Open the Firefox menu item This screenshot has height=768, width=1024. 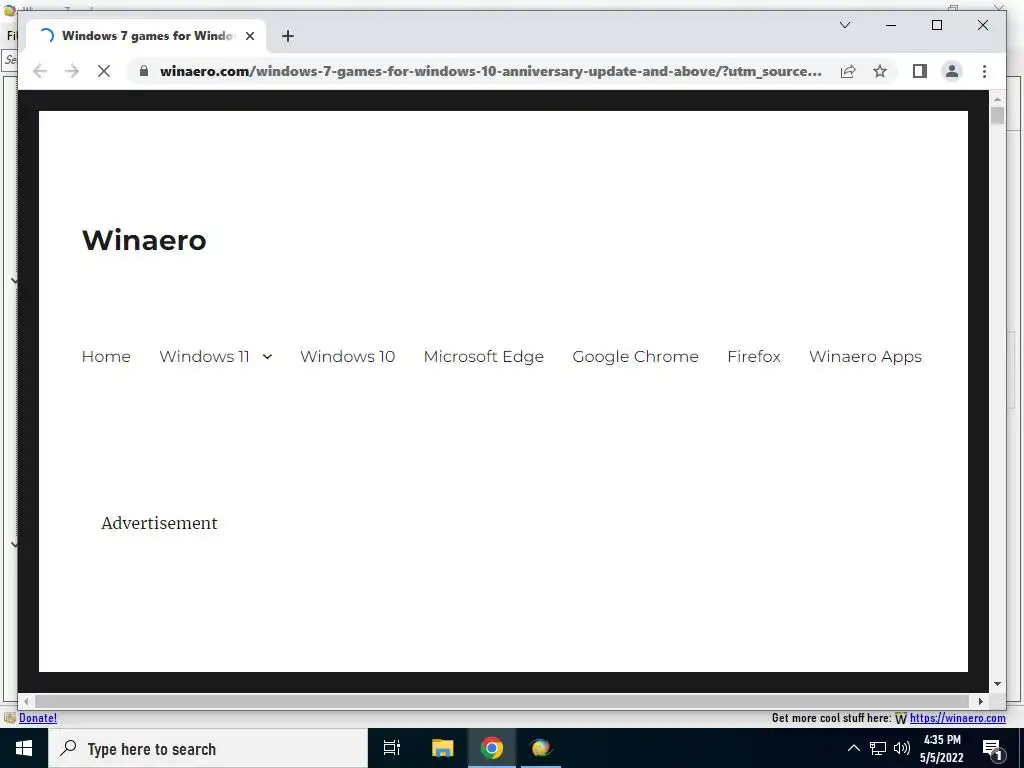[754, 357]
